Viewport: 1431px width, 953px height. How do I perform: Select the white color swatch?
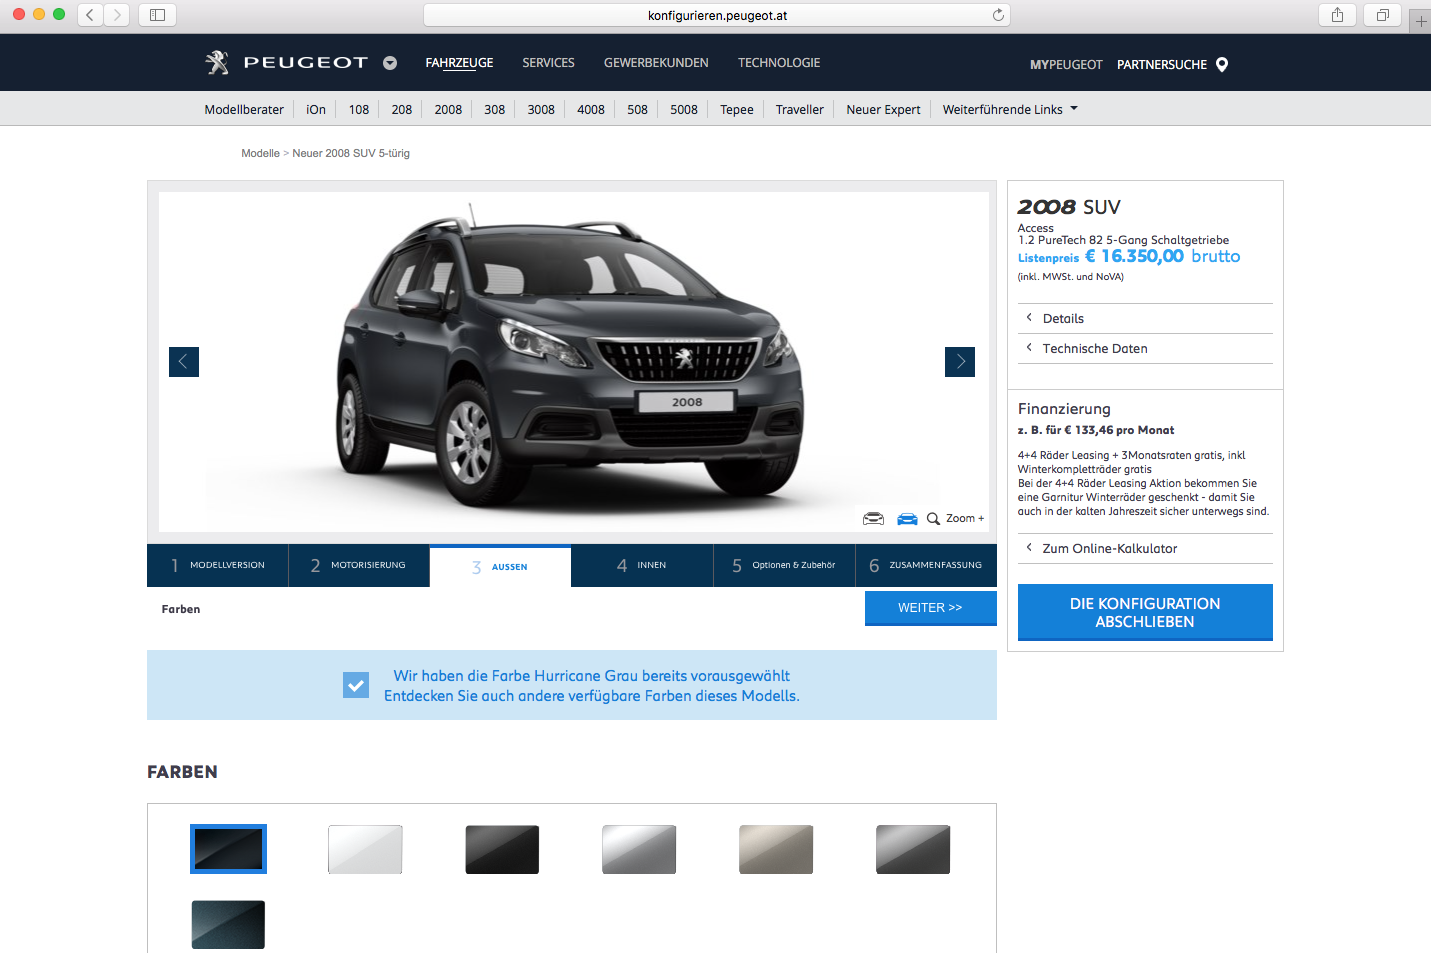coord(365,849)
